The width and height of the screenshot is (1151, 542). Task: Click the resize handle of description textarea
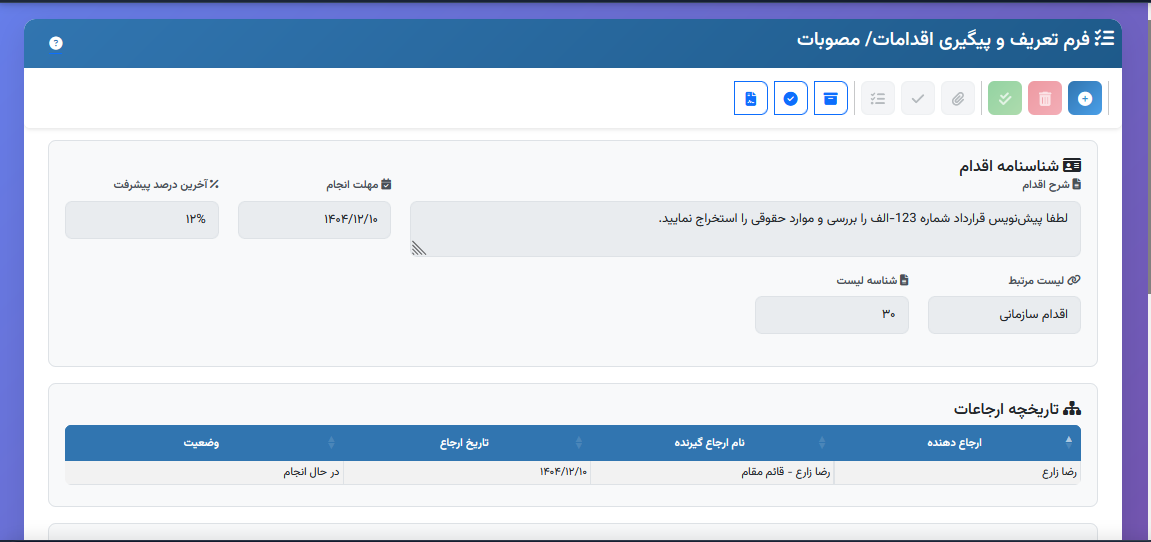coord(418,247)
